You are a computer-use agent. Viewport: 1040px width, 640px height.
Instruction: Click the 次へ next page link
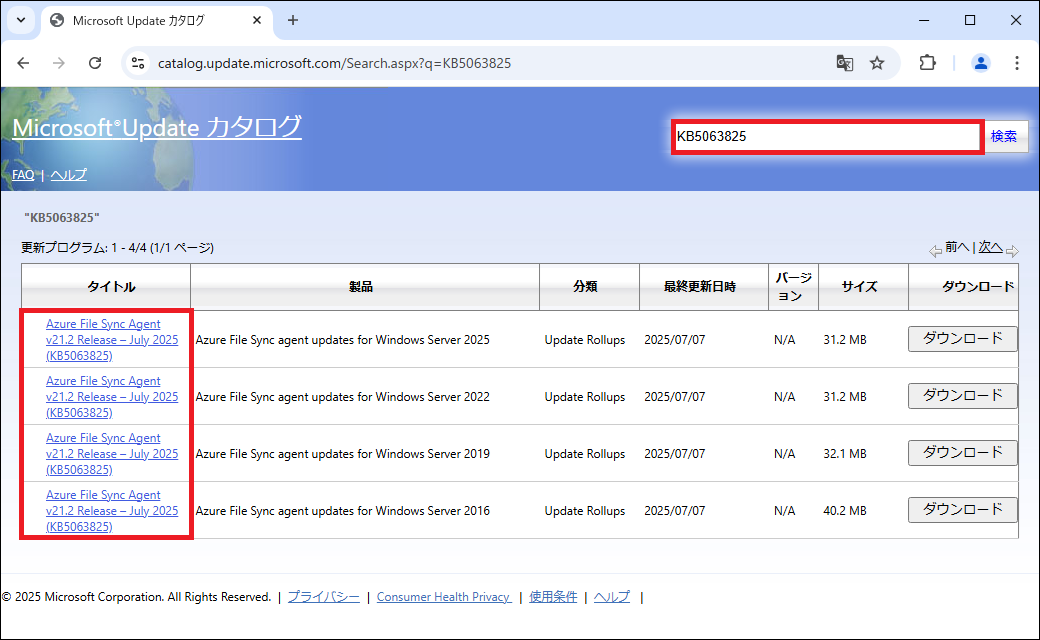[990, 247]
